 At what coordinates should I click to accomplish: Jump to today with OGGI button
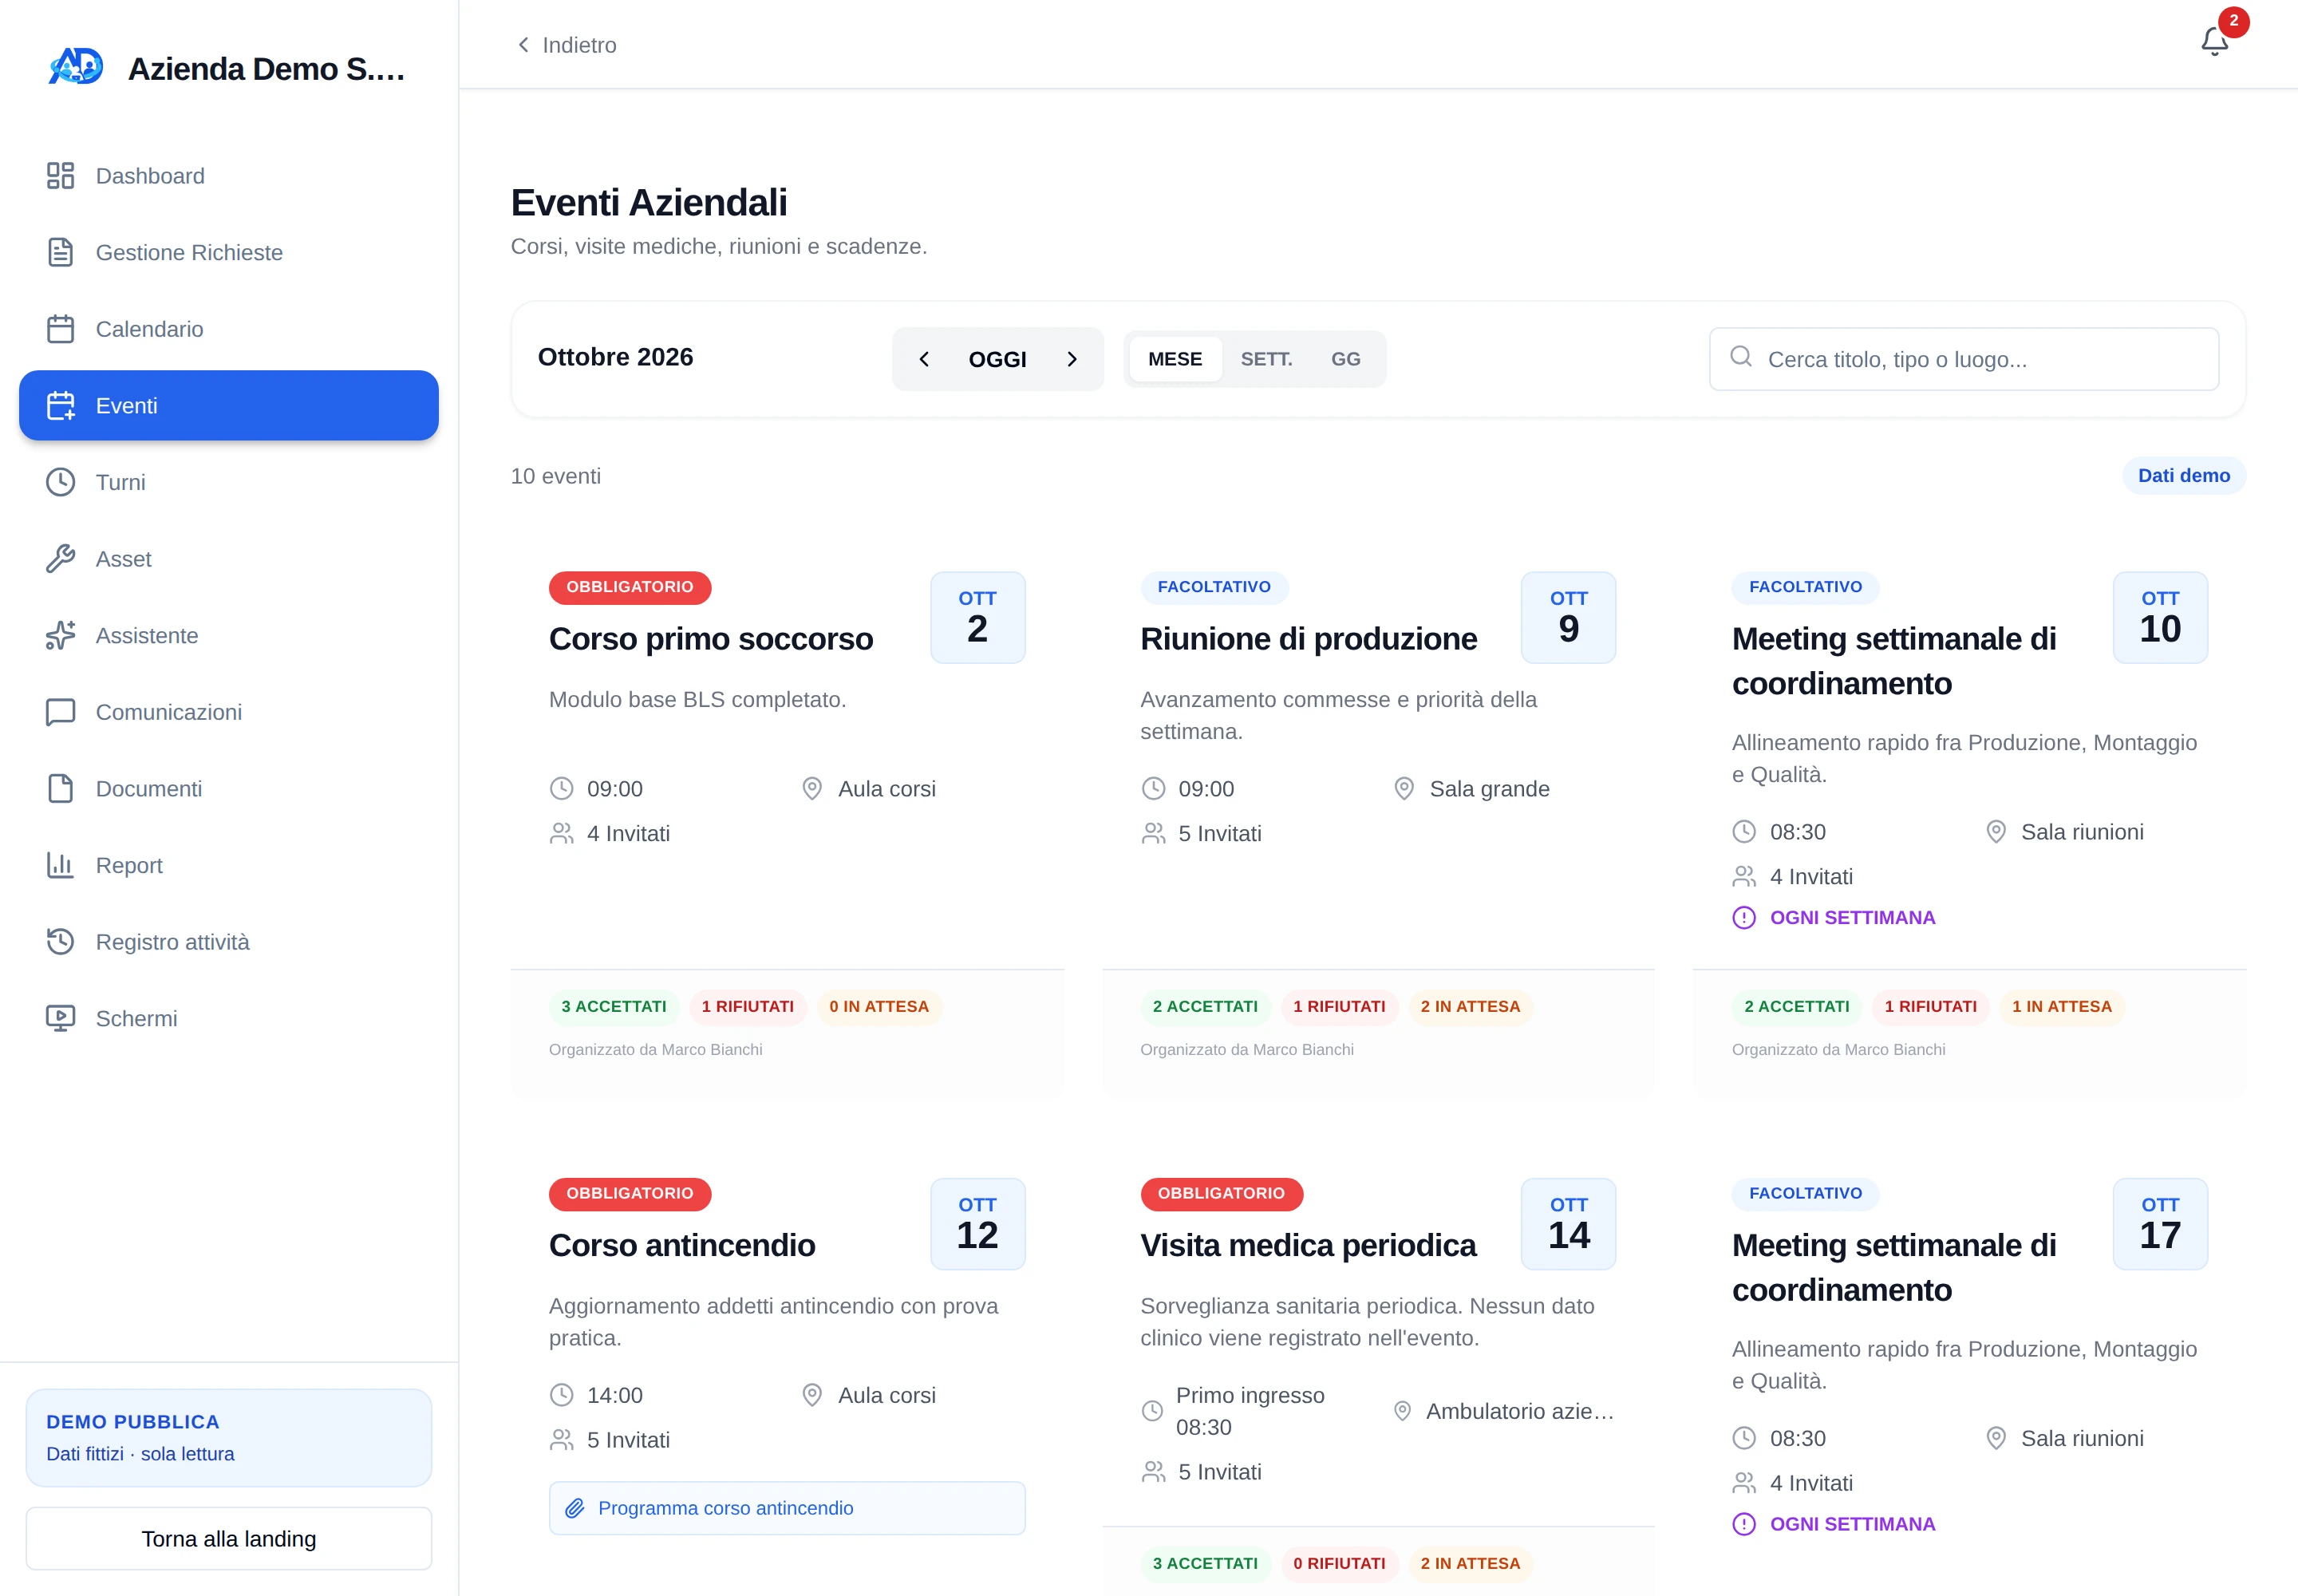point(997,359)
